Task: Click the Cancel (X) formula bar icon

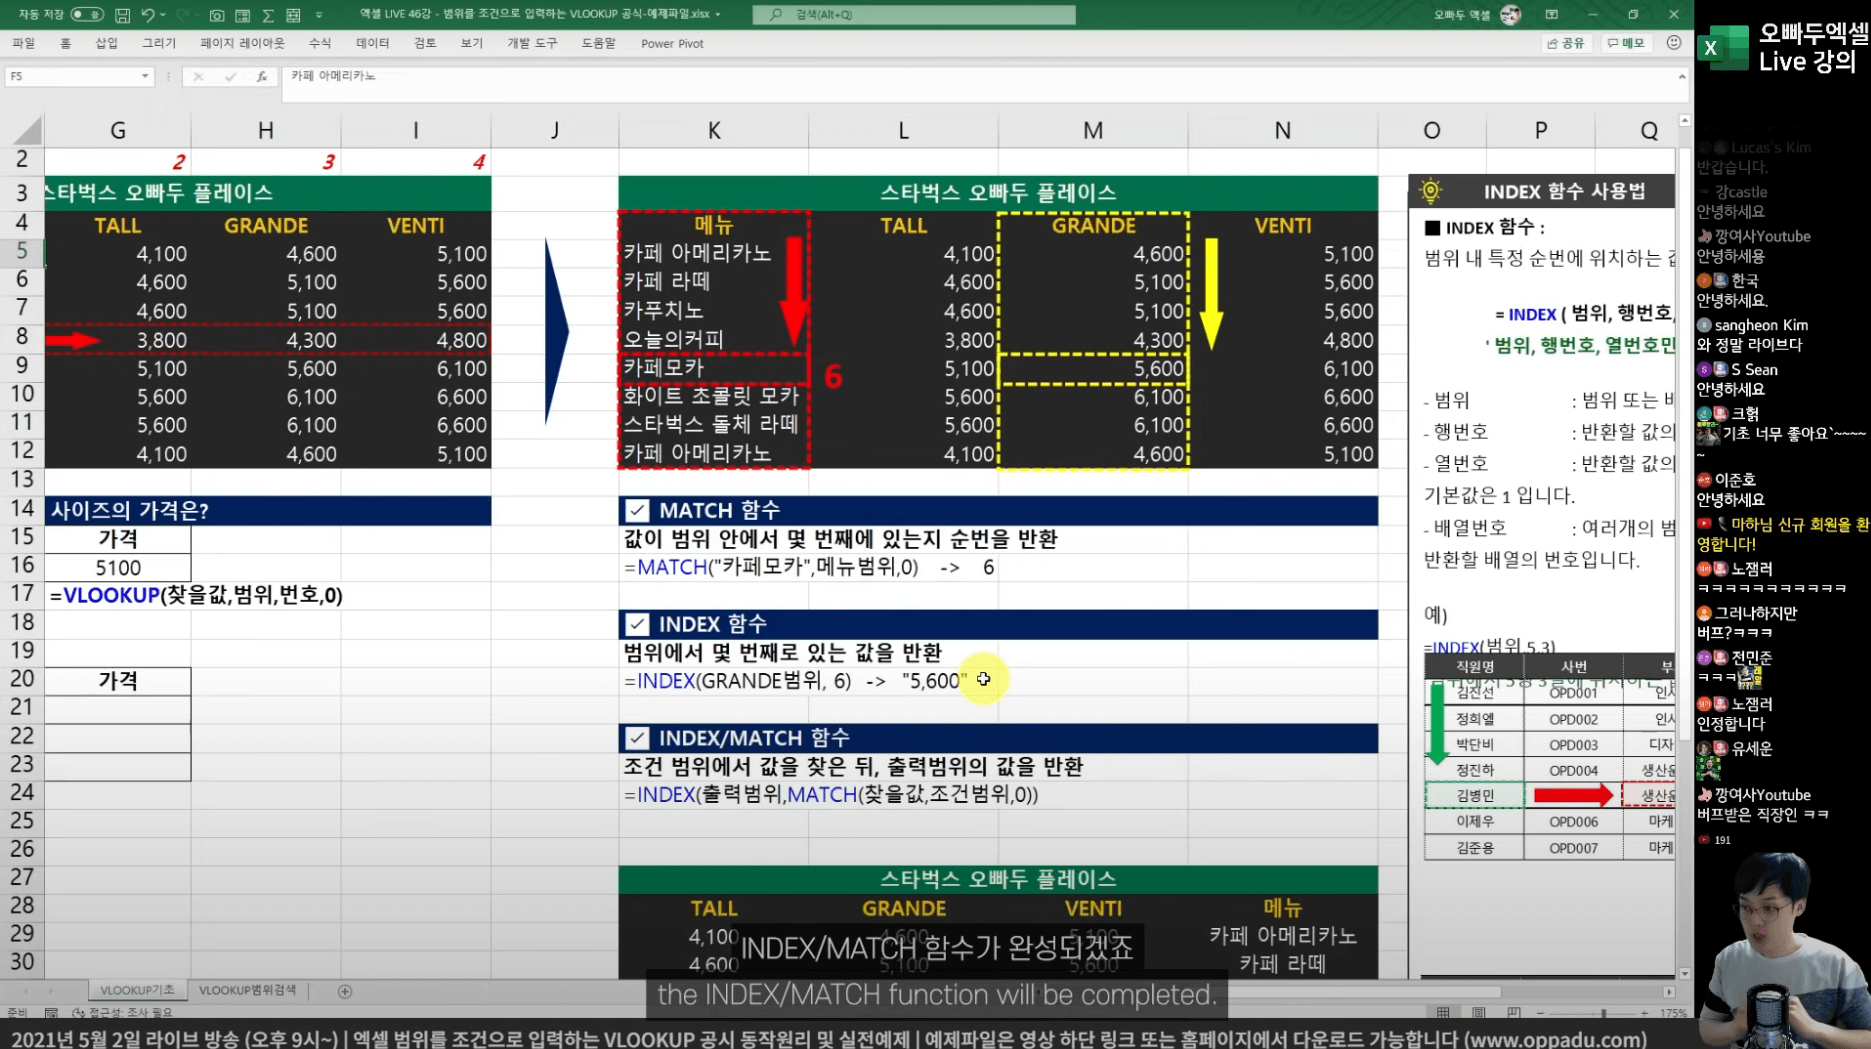Action: click(198, 76)
